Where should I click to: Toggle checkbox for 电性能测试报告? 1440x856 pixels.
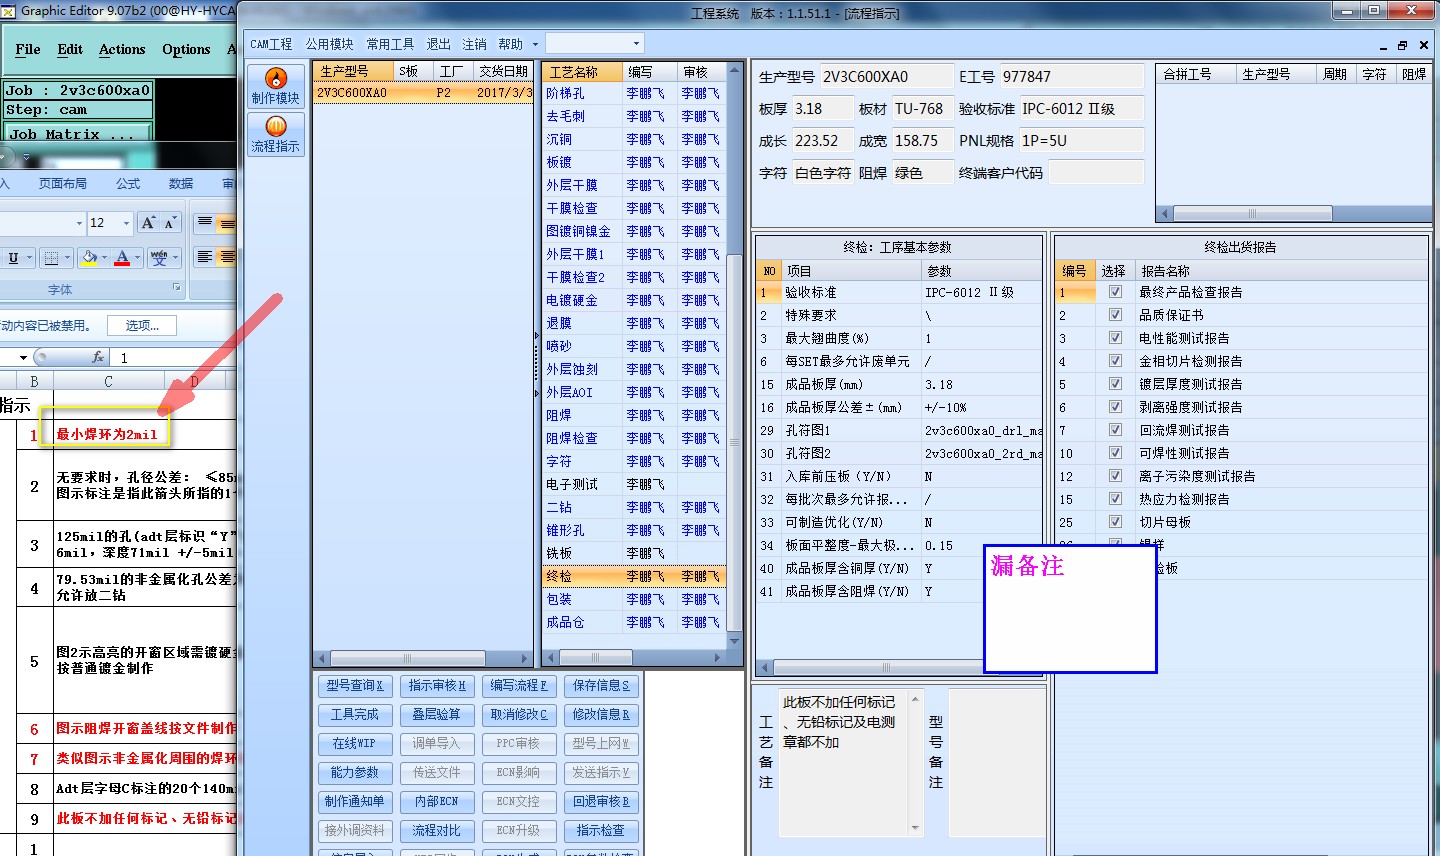pos(1115,338)
